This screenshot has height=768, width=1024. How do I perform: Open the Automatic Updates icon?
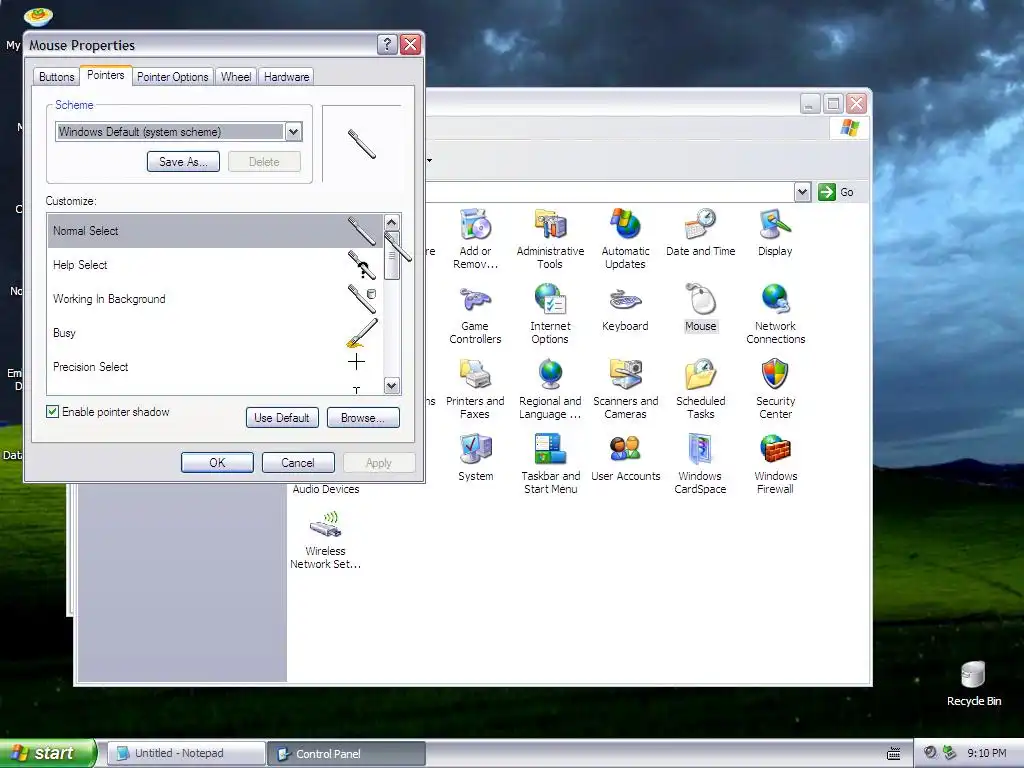tap(625, 239)
